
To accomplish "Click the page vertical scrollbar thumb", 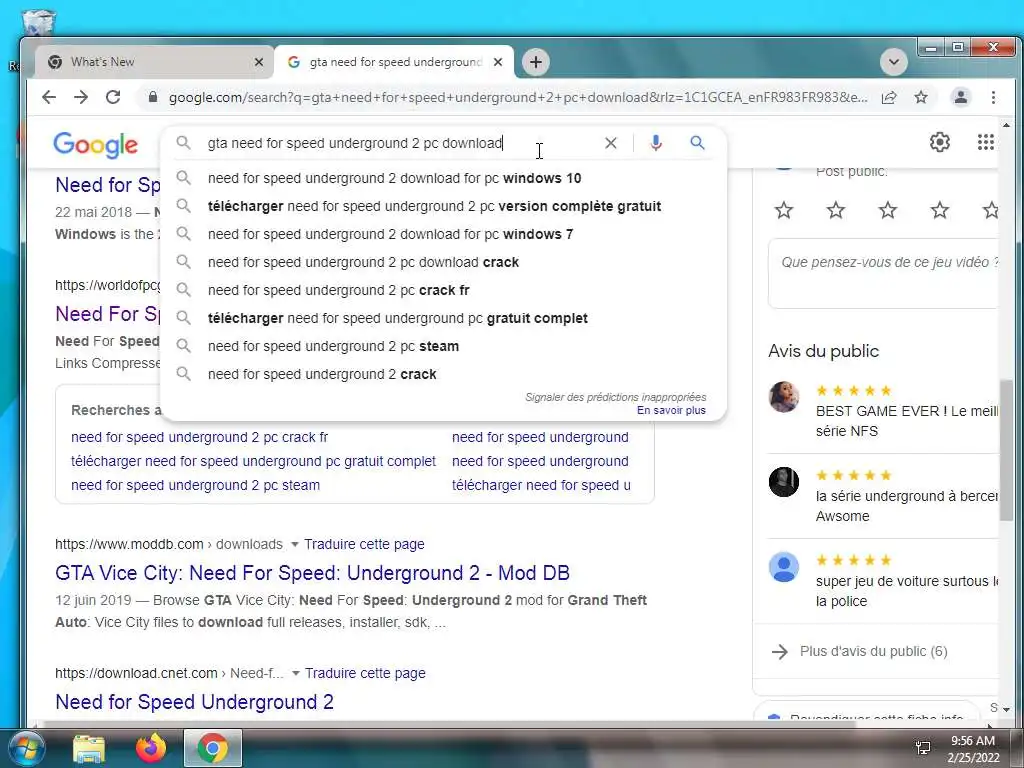I will click(x=1006, y=449).
